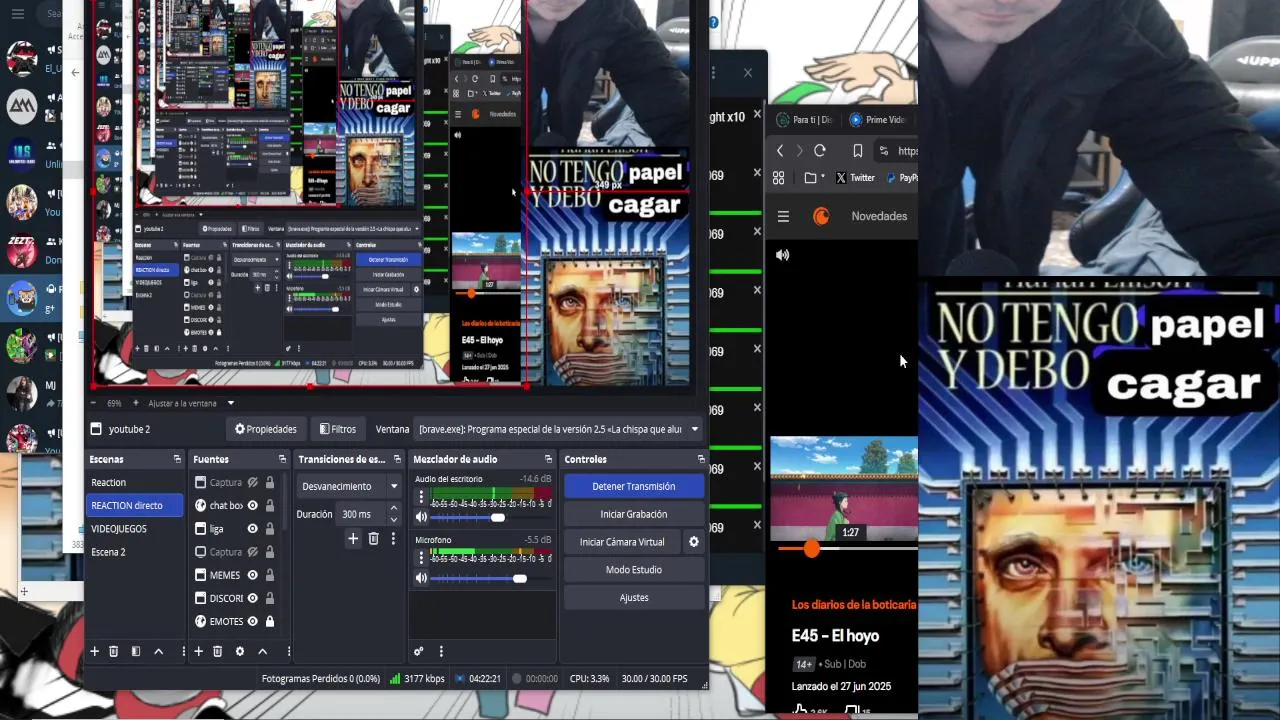Switch to the Escena 2 scene
1280x720 pixels.
(x=134, y=552)
